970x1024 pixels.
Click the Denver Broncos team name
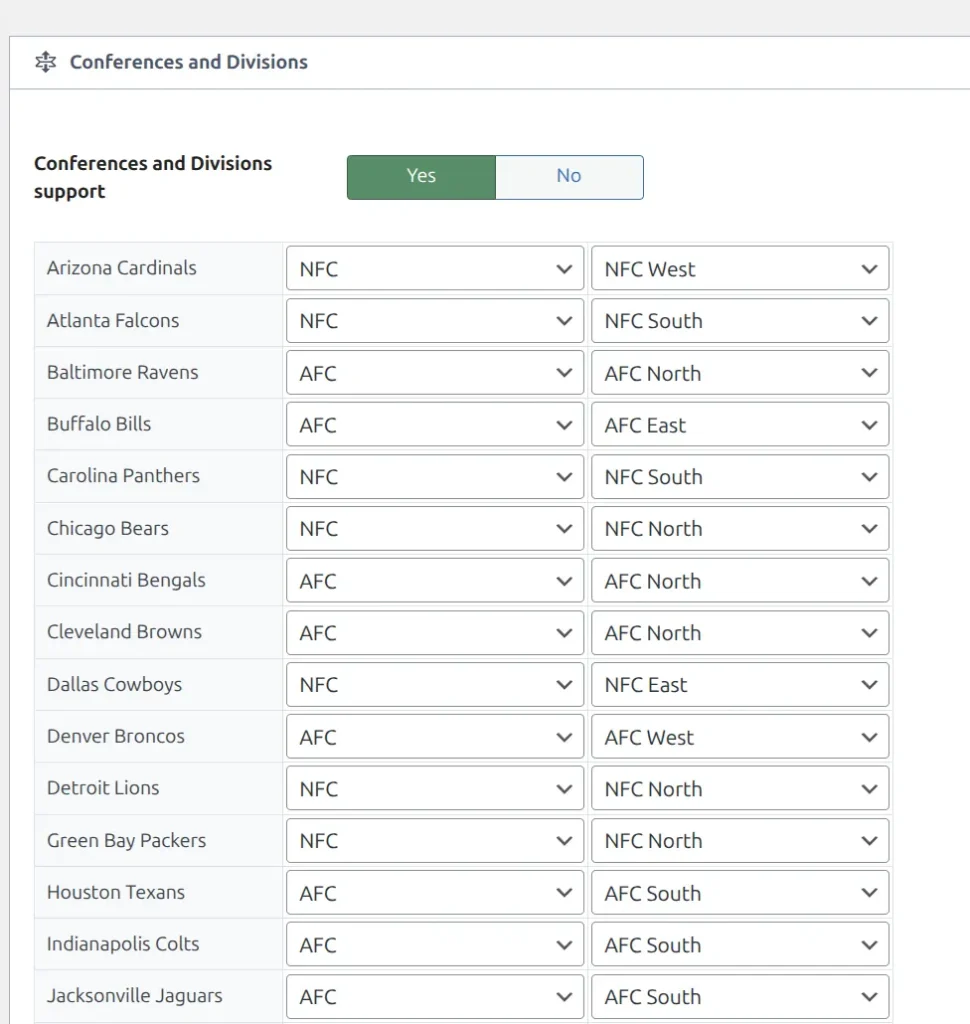click(116, 736)
